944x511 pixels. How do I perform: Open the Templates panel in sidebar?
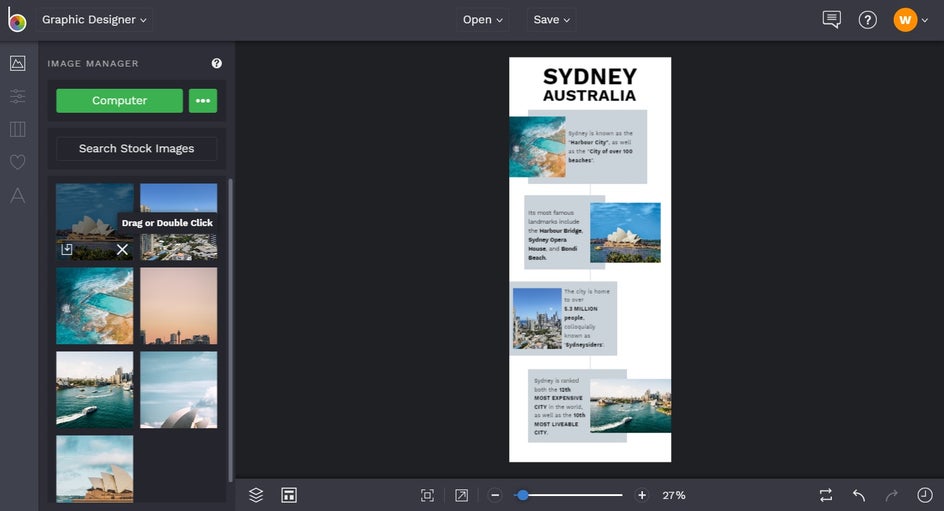(17, 129)
